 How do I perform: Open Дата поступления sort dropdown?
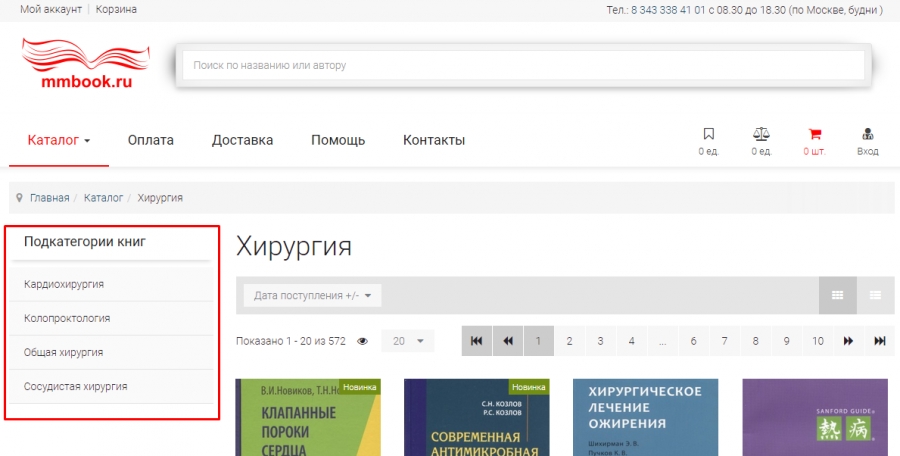312,295
